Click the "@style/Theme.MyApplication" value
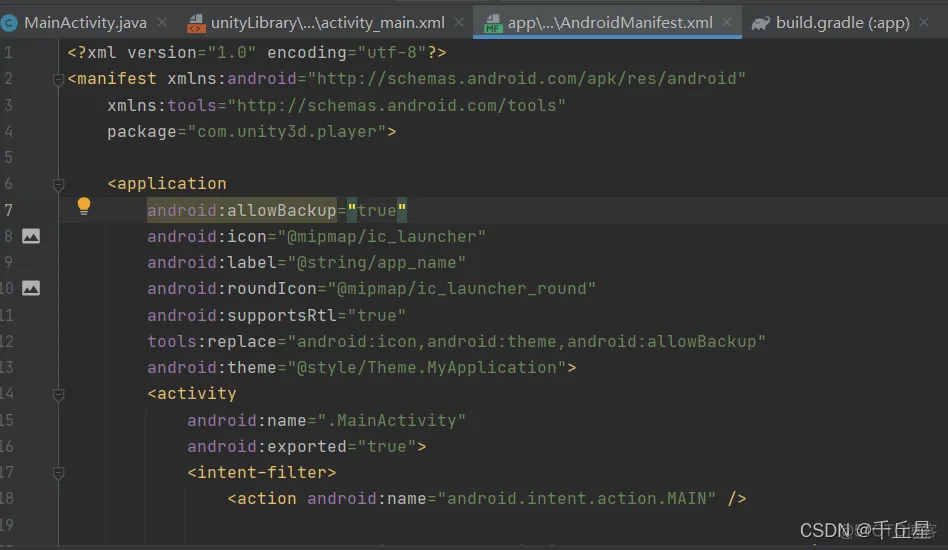948x550 pixels. tap(427, 367)
